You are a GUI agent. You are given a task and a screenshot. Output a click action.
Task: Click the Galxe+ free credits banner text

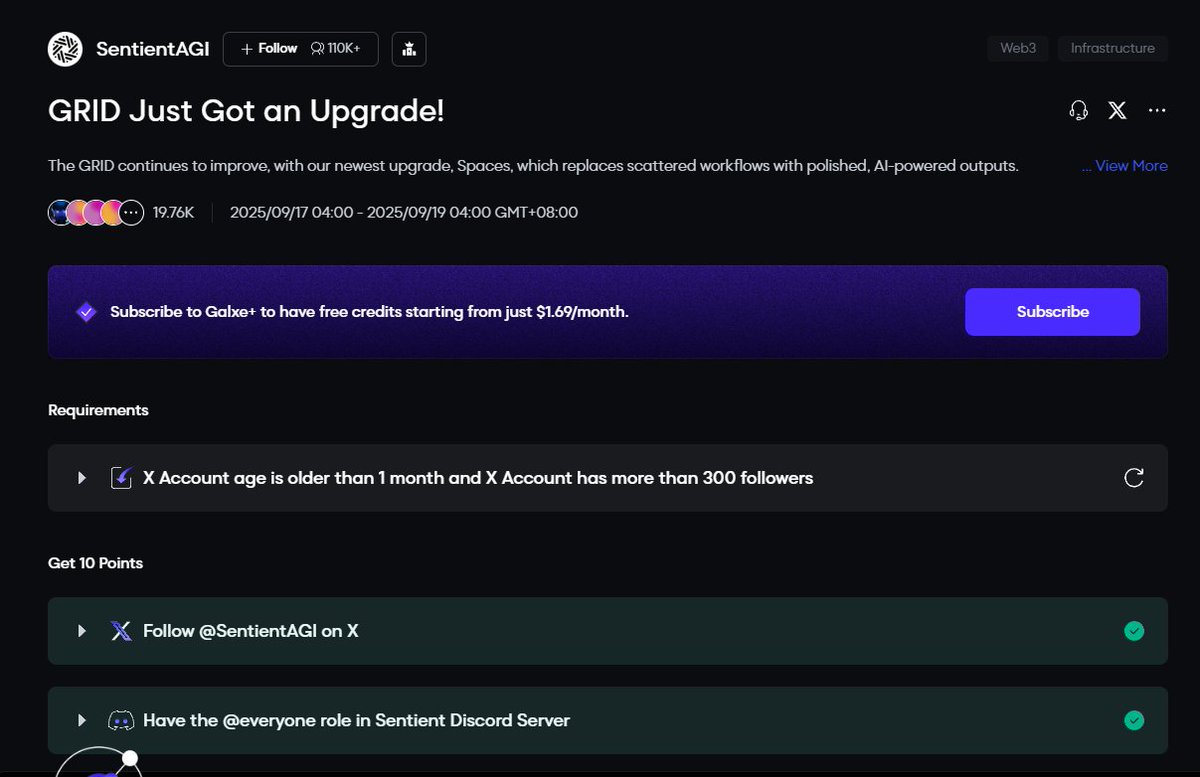click(369, 312)
